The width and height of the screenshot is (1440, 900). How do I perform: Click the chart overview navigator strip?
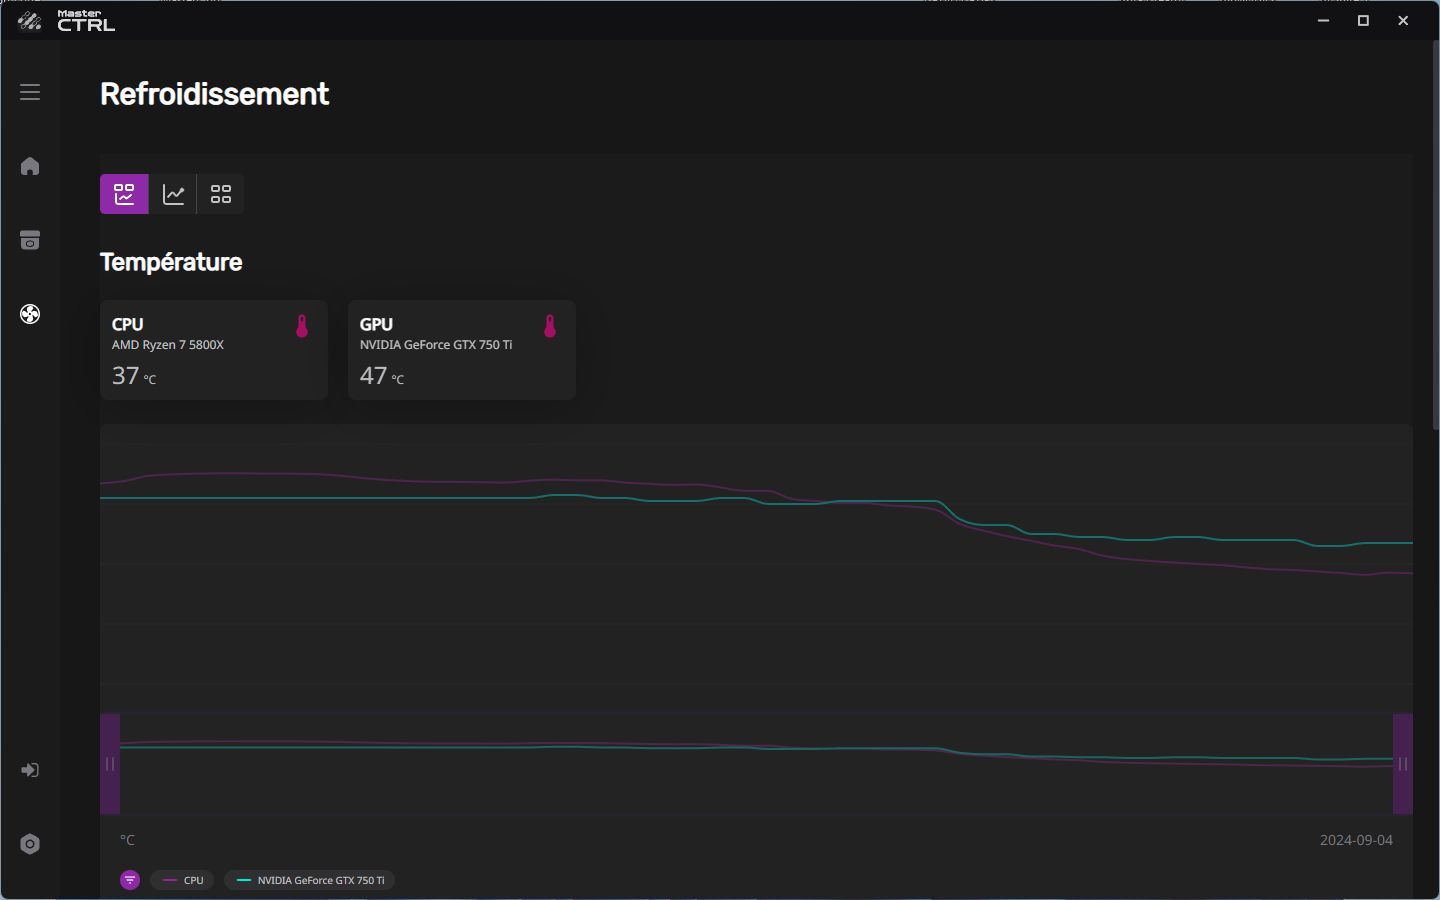click(x=756, y=764)
